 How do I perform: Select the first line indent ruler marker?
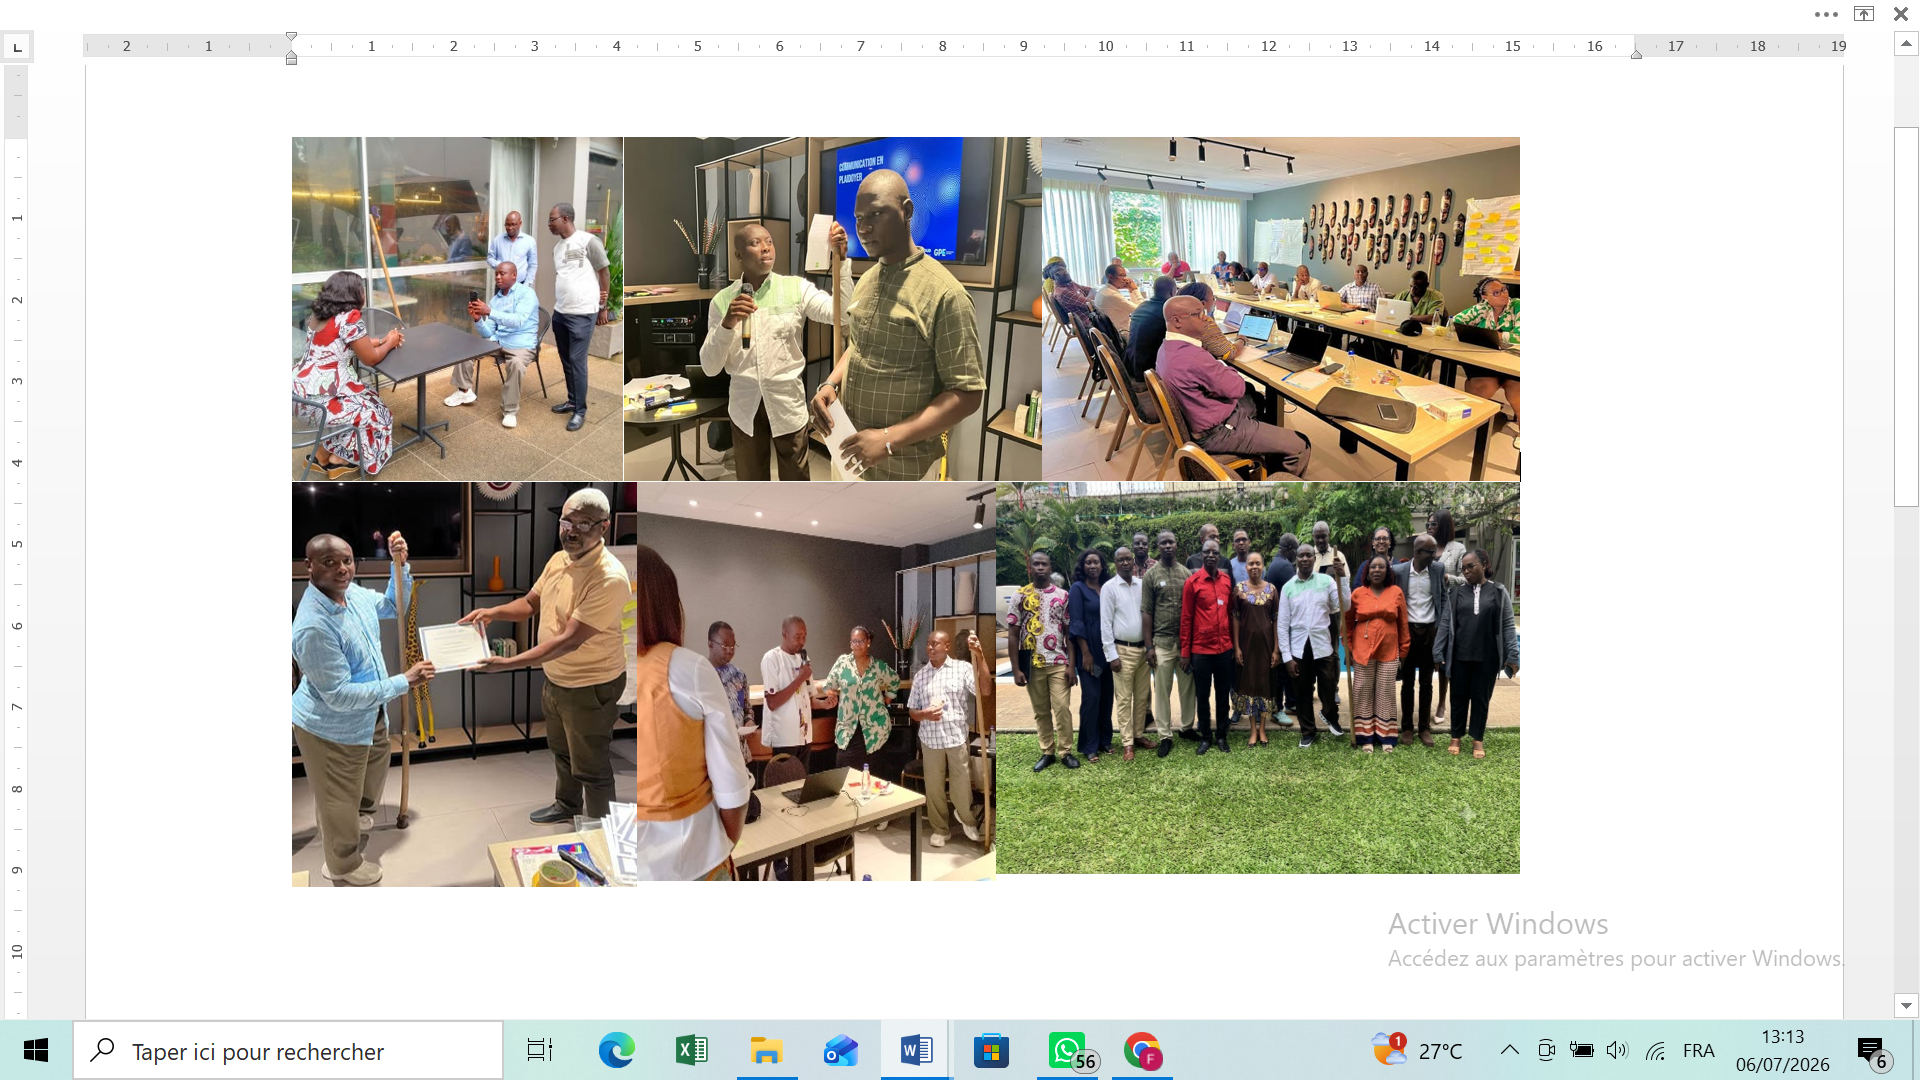[x=291, y=37]
